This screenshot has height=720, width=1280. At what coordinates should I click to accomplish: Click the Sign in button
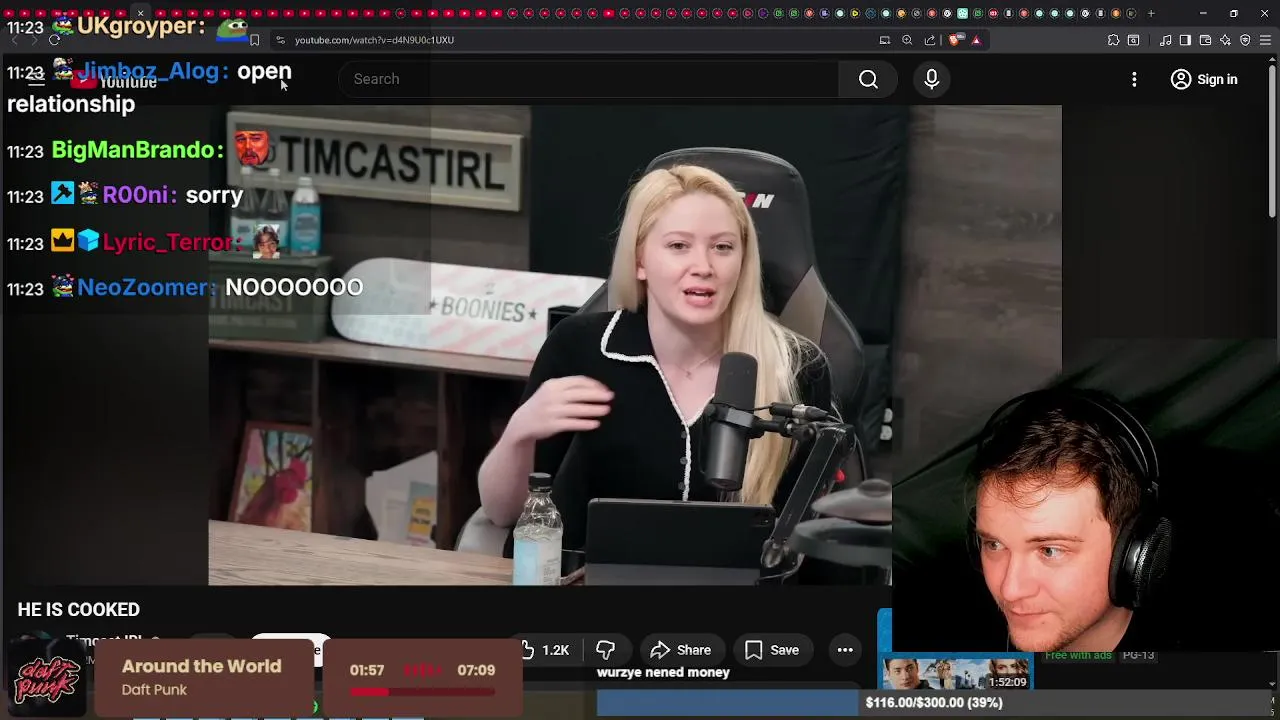[x=1204, y=79]
